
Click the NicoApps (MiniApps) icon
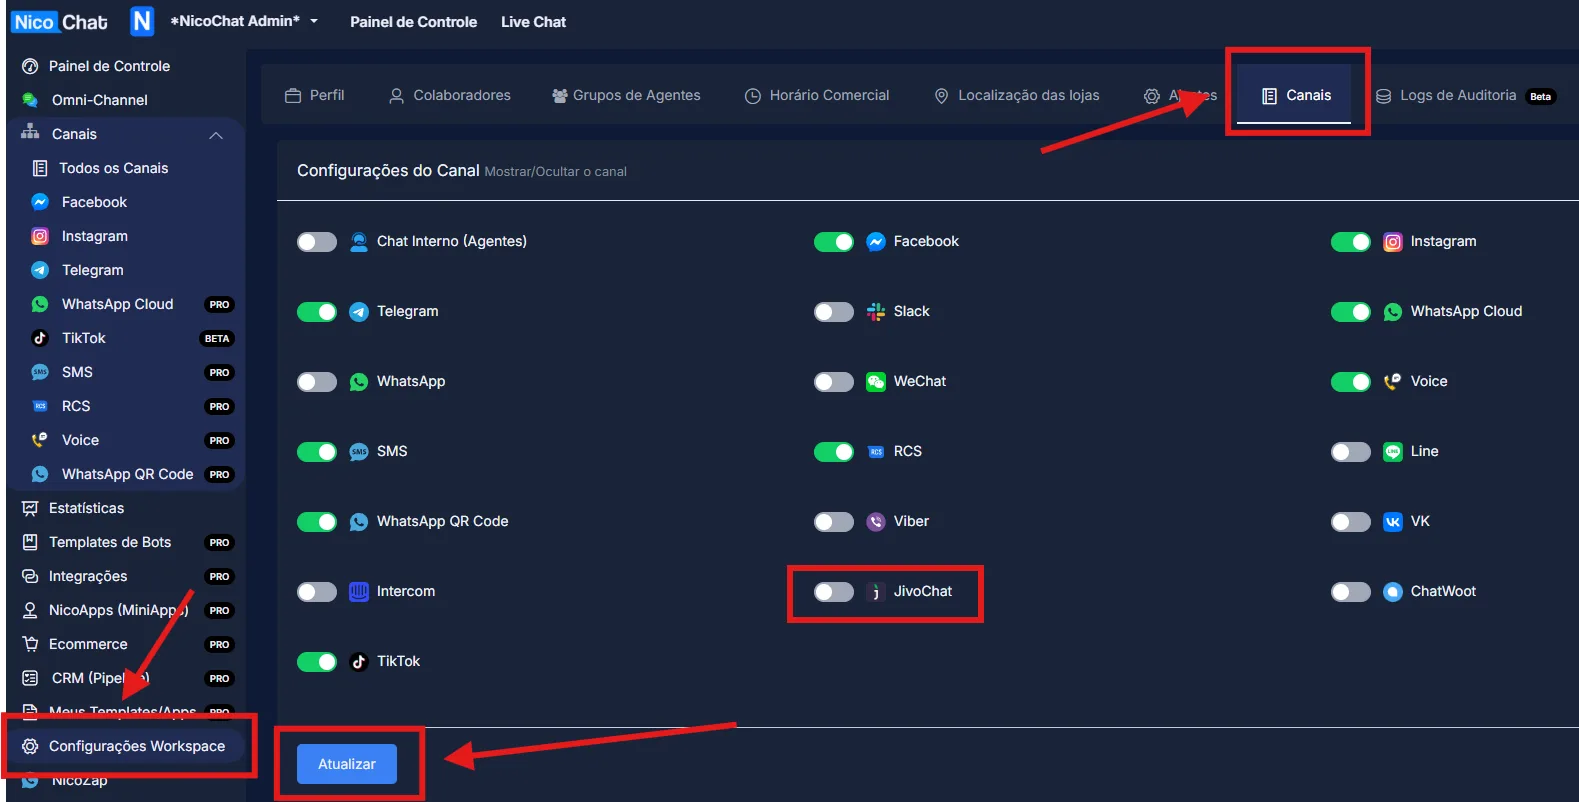pos(30,610)
